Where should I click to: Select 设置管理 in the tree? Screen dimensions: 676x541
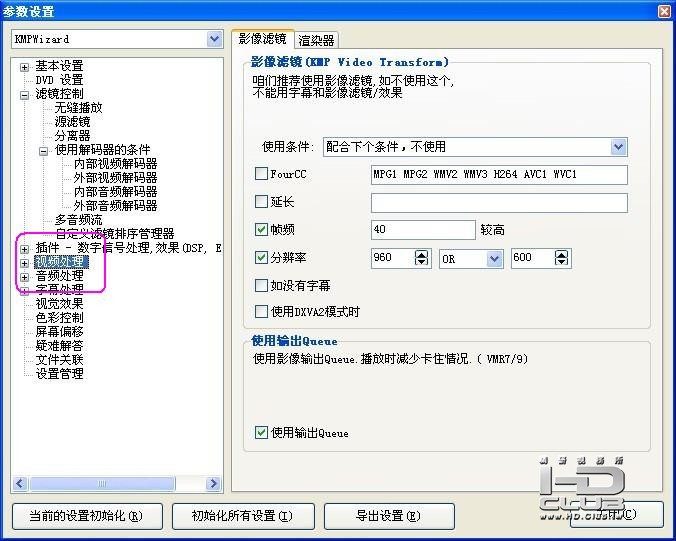tap(59, 374)
